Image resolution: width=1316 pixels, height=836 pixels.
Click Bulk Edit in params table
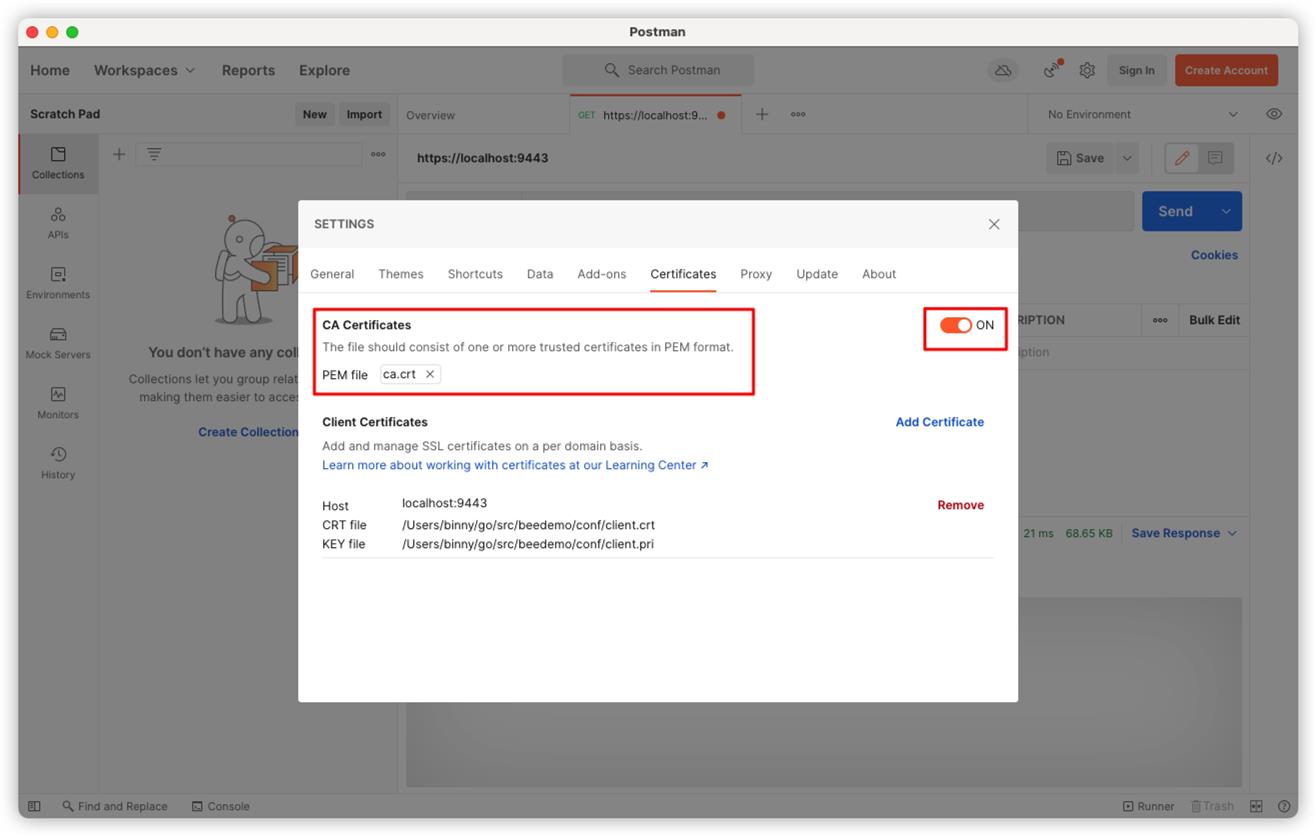pos(1214,320)
